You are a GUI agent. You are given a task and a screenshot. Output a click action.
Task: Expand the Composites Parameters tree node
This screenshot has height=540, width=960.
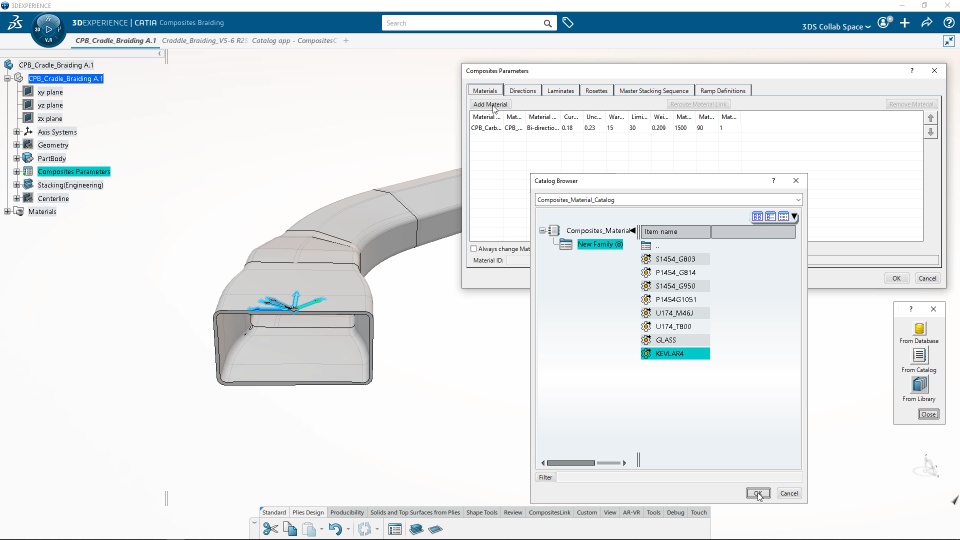(x=17, y=171)
